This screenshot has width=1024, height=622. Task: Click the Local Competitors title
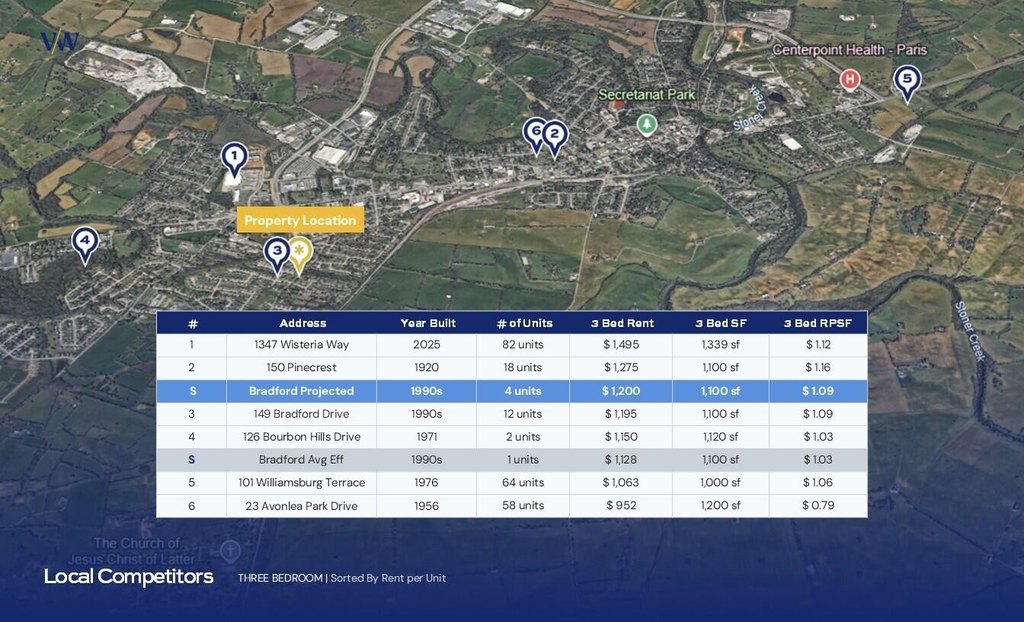click(128, 577)
